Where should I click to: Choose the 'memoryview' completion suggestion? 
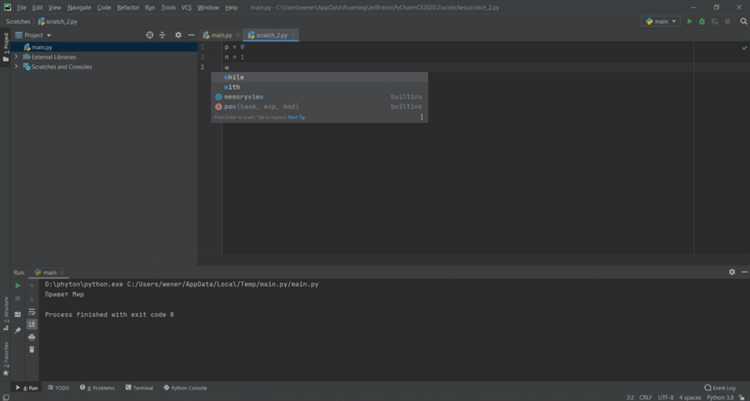319,97
